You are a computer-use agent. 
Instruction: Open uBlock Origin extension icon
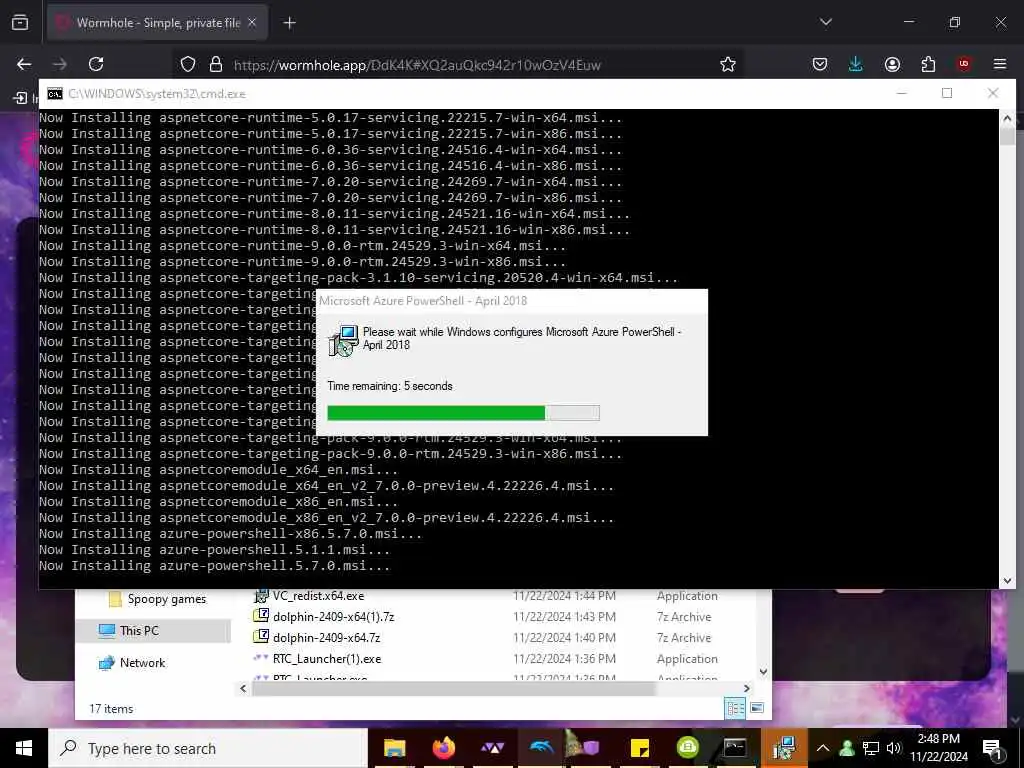click(x=964, y=64)
